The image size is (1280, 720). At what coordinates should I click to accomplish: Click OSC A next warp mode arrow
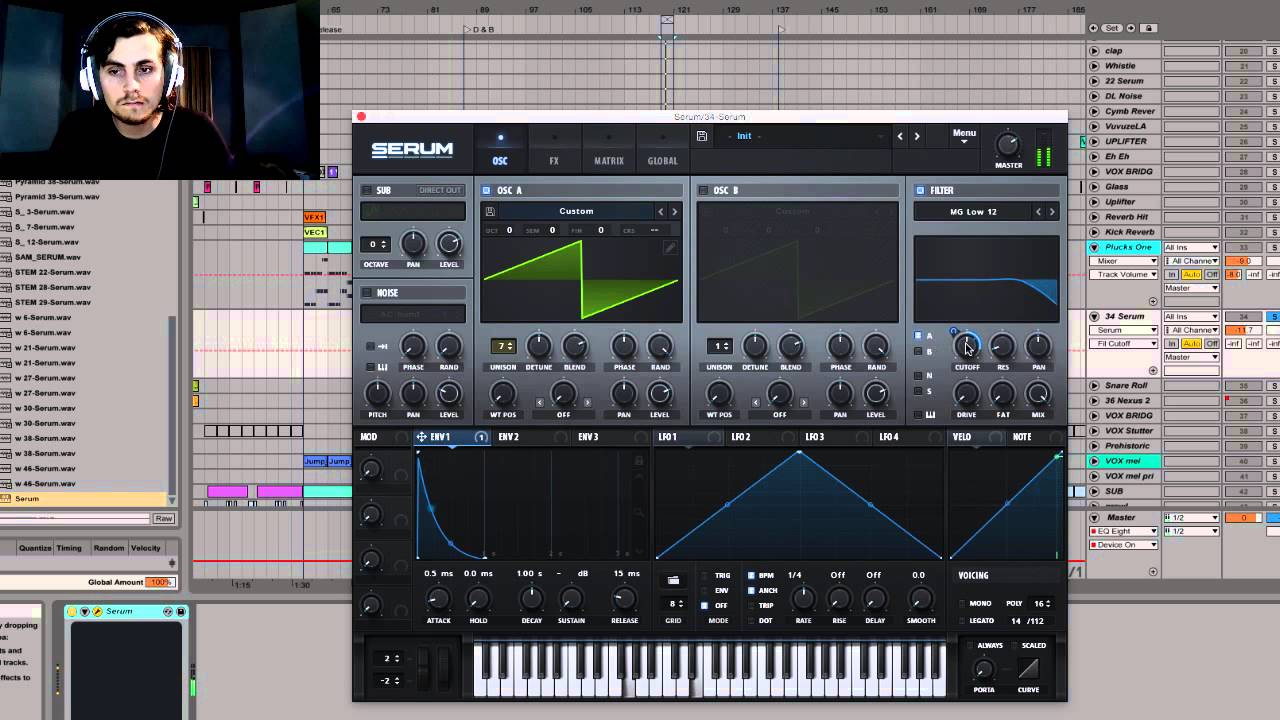587,402
